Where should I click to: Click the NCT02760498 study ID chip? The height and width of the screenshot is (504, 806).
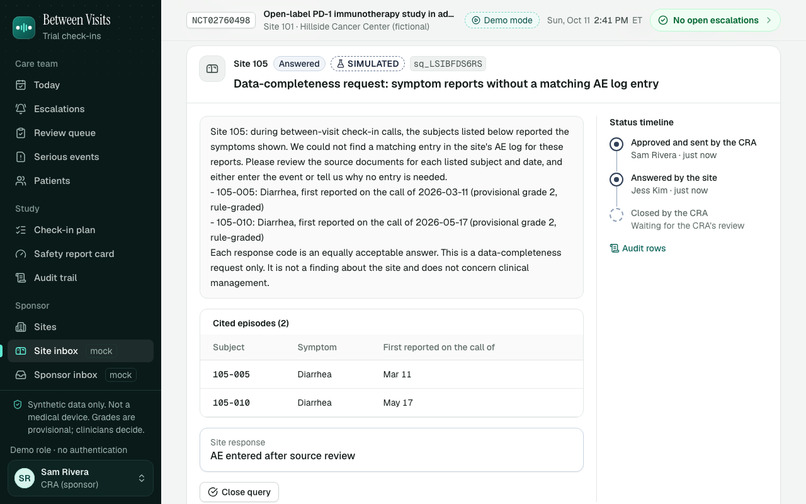[x=221, y=21]
